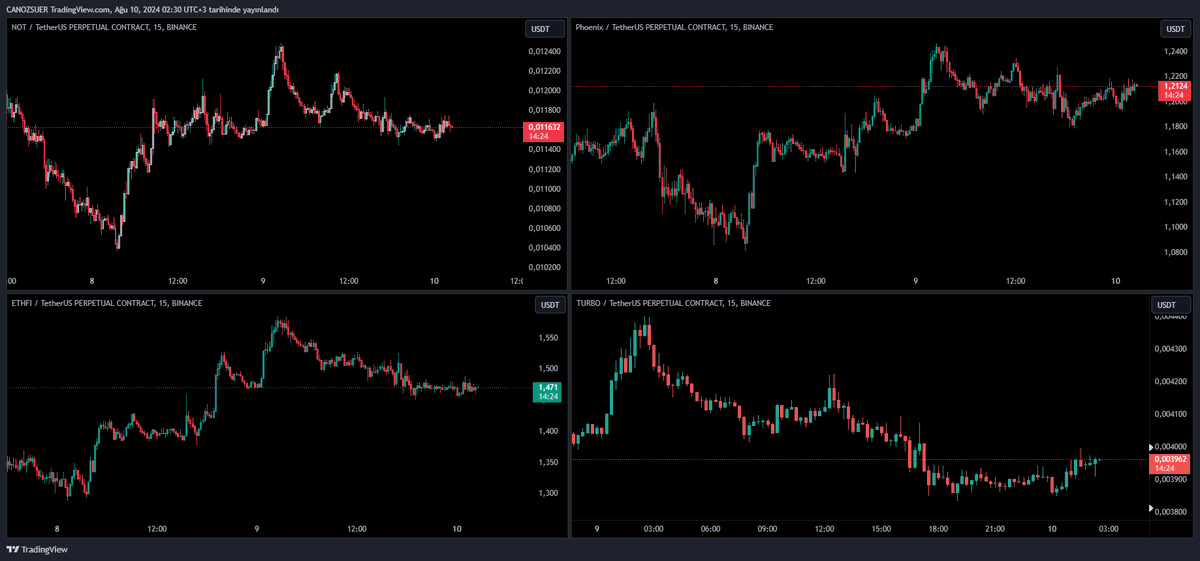
Task: Click the 0,003900 price label on TURBO chart
Action: 1169,479
